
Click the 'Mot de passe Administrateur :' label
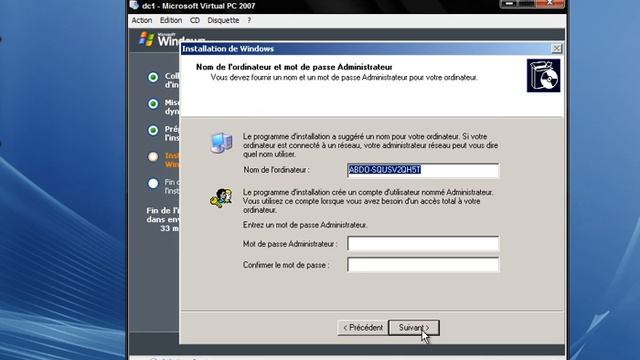290,244
